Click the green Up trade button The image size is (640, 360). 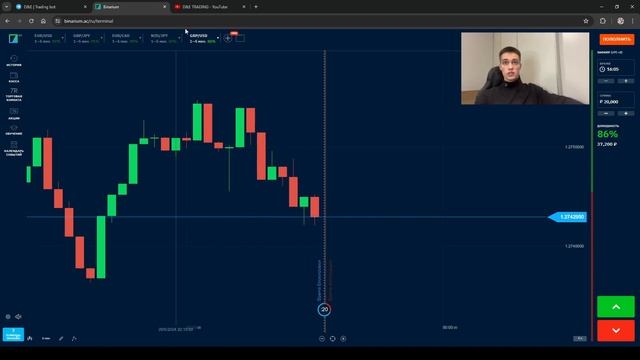(x=616, y=307)
